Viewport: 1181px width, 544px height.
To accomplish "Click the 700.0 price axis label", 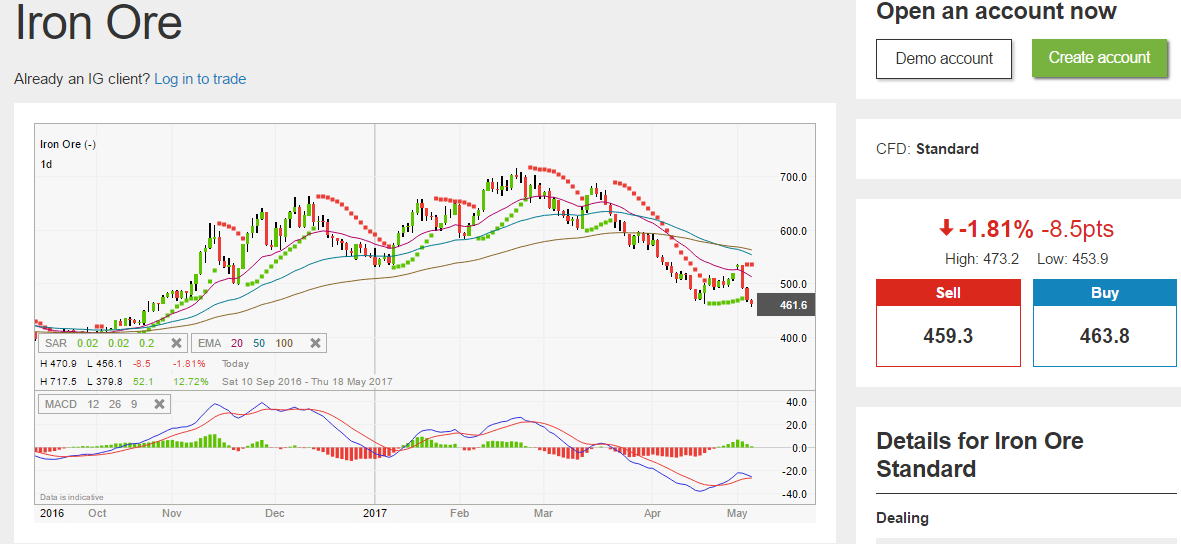I will 793,177.
